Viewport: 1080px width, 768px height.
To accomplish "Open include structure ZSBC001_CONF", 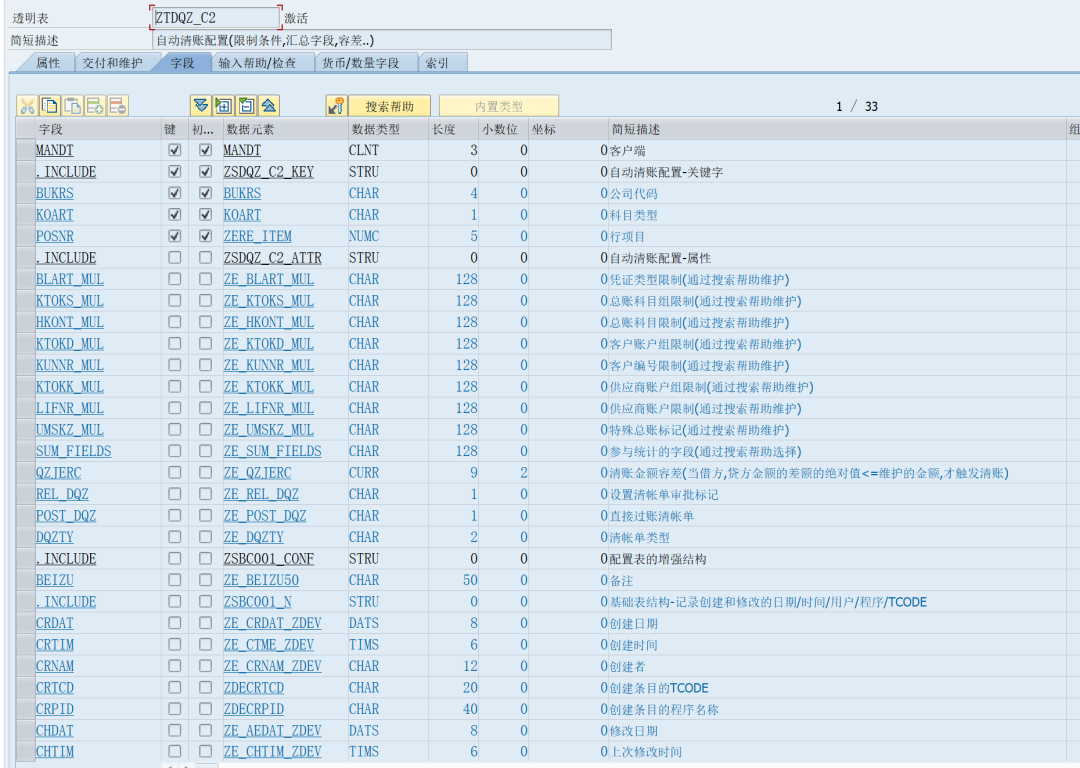I will pos(269,559).
